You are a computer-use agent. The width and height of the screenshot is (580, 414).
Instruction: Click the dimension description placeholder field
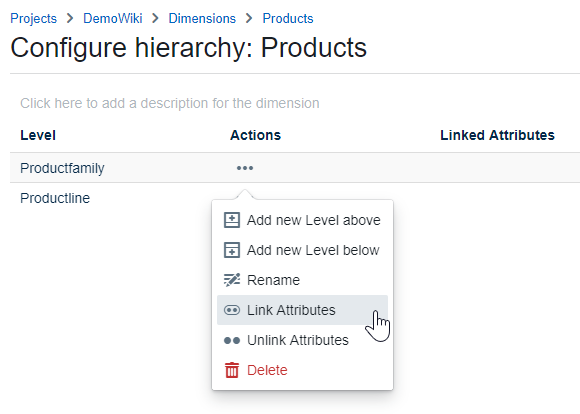pos(170,103)
